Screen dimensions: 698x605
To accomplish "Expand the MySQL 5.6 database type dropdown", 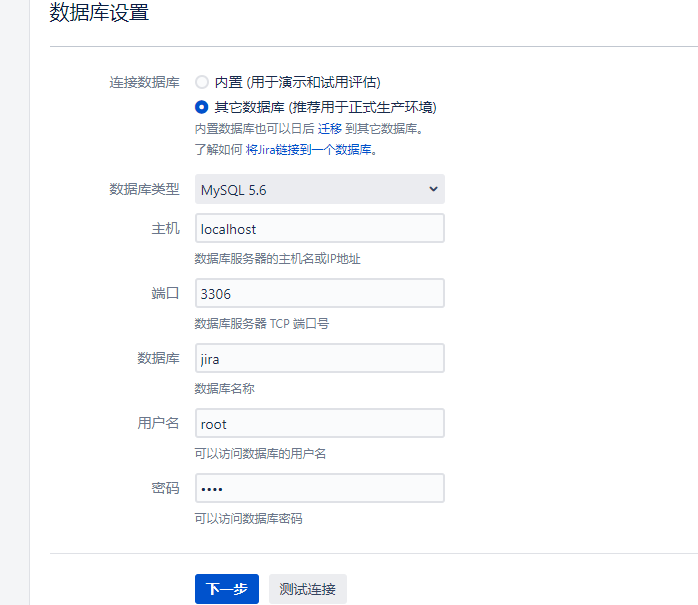I will (320, 189).
